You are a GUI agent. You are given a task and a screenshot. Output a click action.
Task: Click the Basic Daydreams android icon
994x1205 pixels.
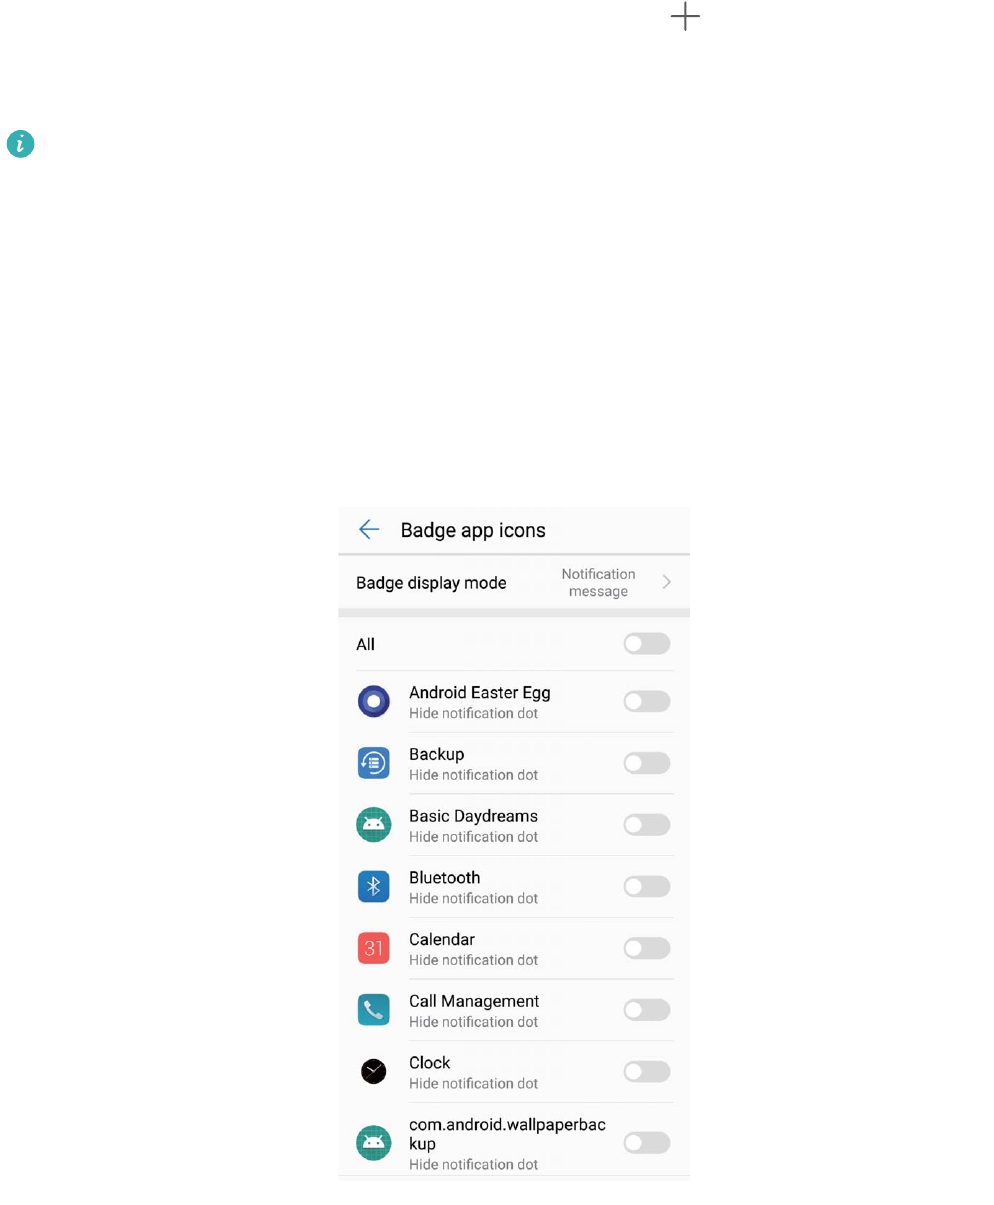pos(373,825)
